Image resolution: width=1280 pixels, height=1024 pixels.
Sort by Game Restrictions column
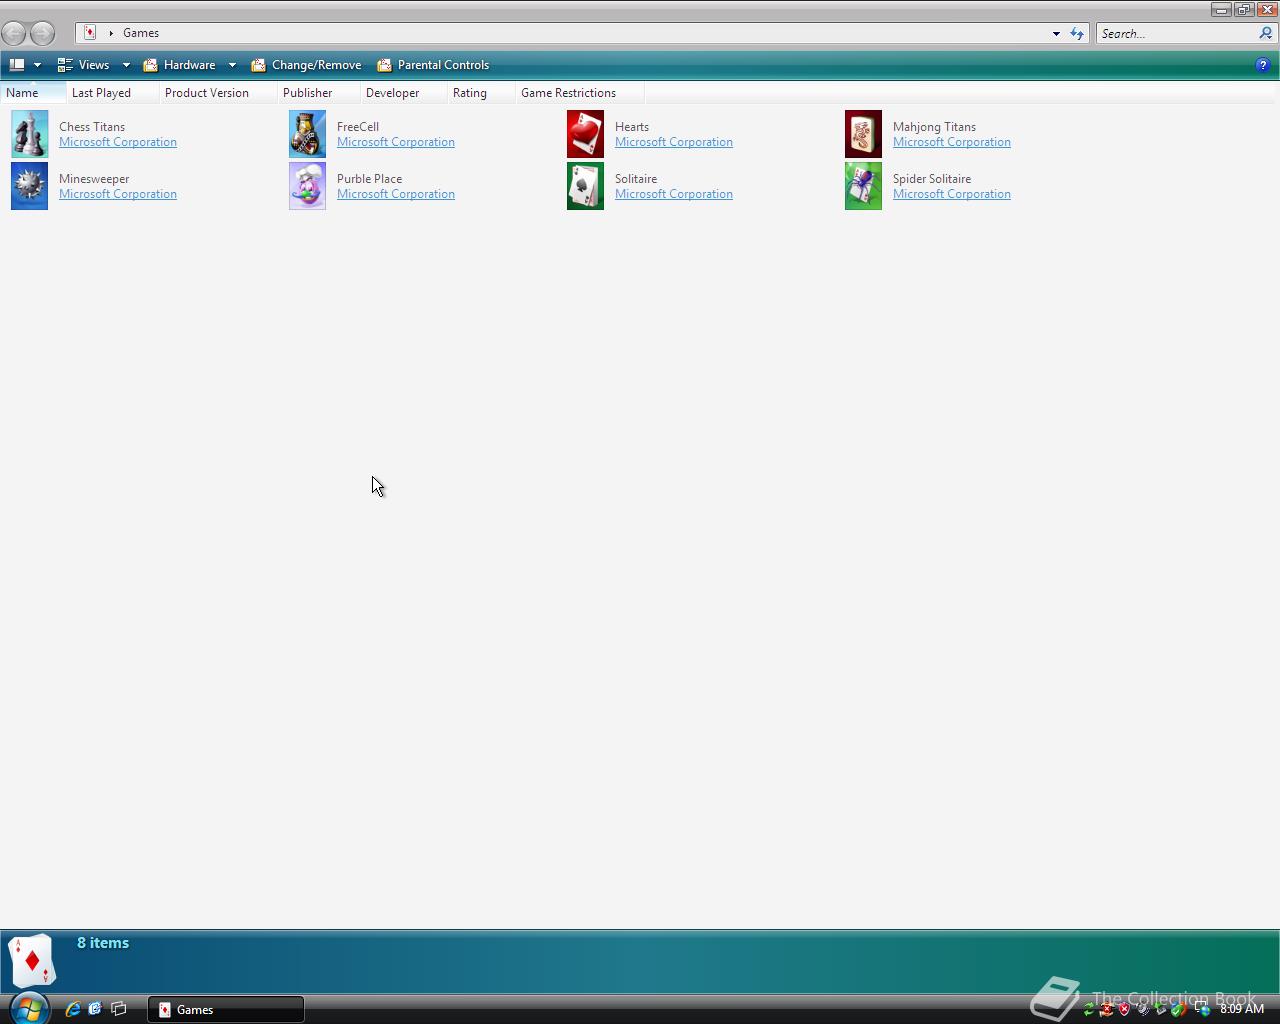click(x=580, y=93)
